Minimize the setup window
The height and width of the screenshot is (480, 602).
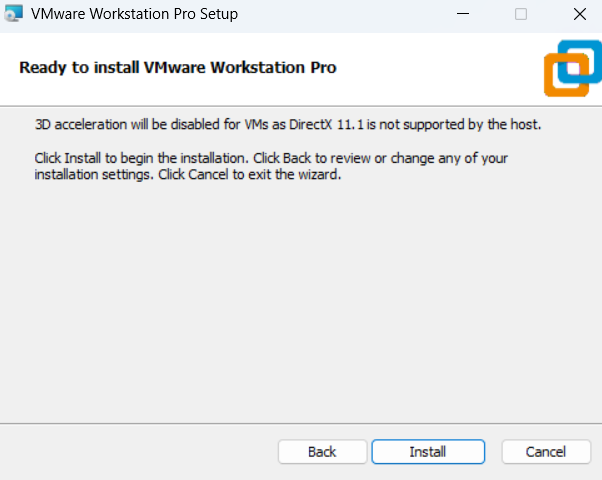point(462,15)
